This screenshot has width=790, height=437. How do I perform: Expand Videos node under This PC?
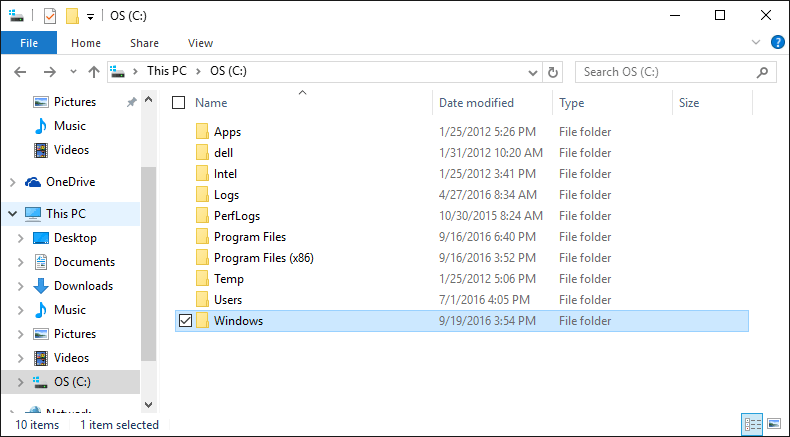(21, 358)
